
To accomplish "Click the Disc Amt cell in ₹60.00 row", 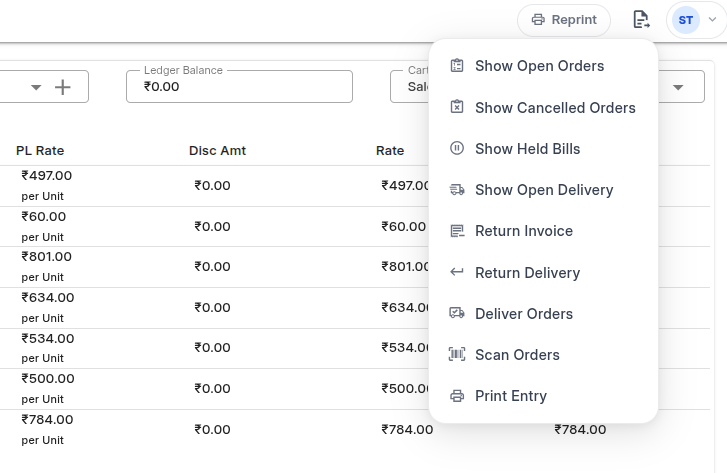I will point(212,226).
